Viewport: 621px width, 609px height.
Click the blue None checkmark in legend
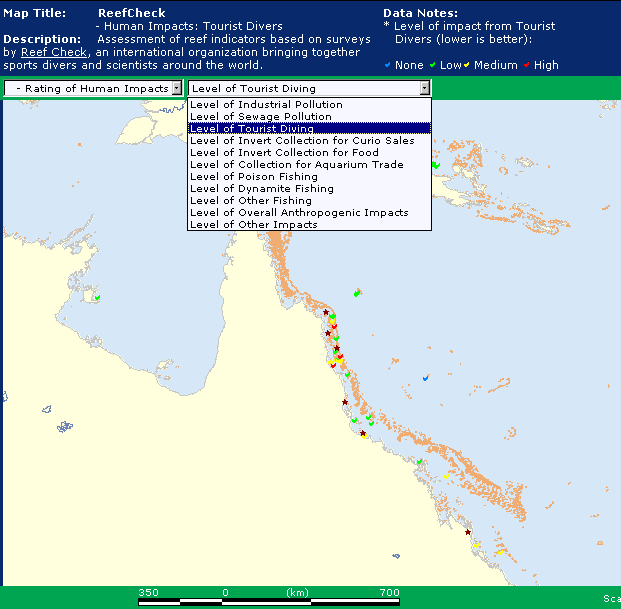[389, 65]
